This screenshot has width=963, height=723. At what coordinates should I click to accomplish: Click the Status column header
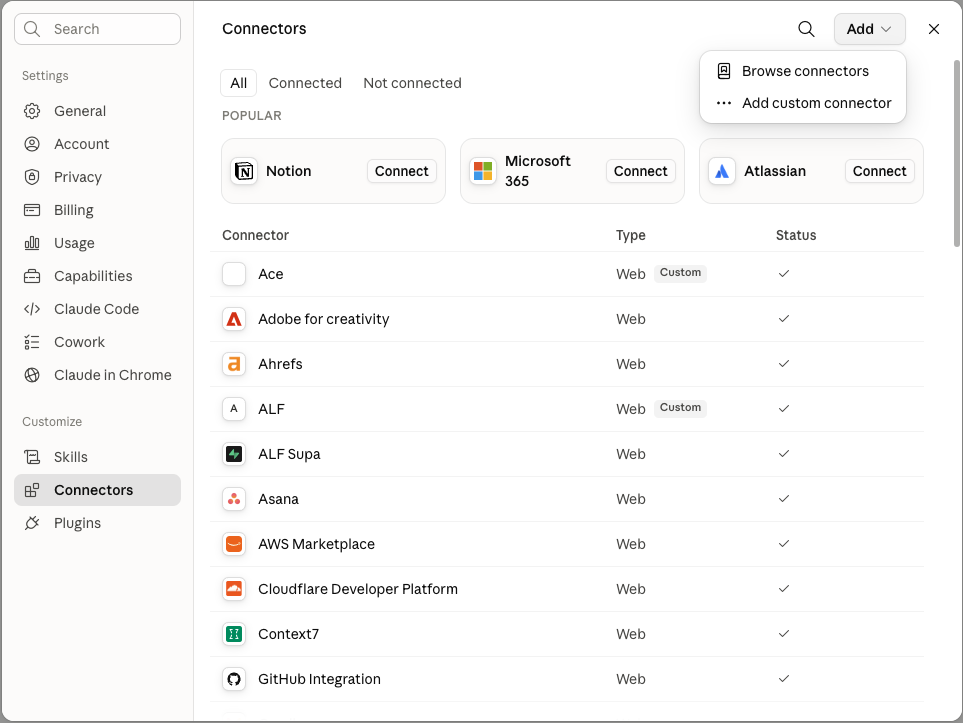click(x=796, y=235)
